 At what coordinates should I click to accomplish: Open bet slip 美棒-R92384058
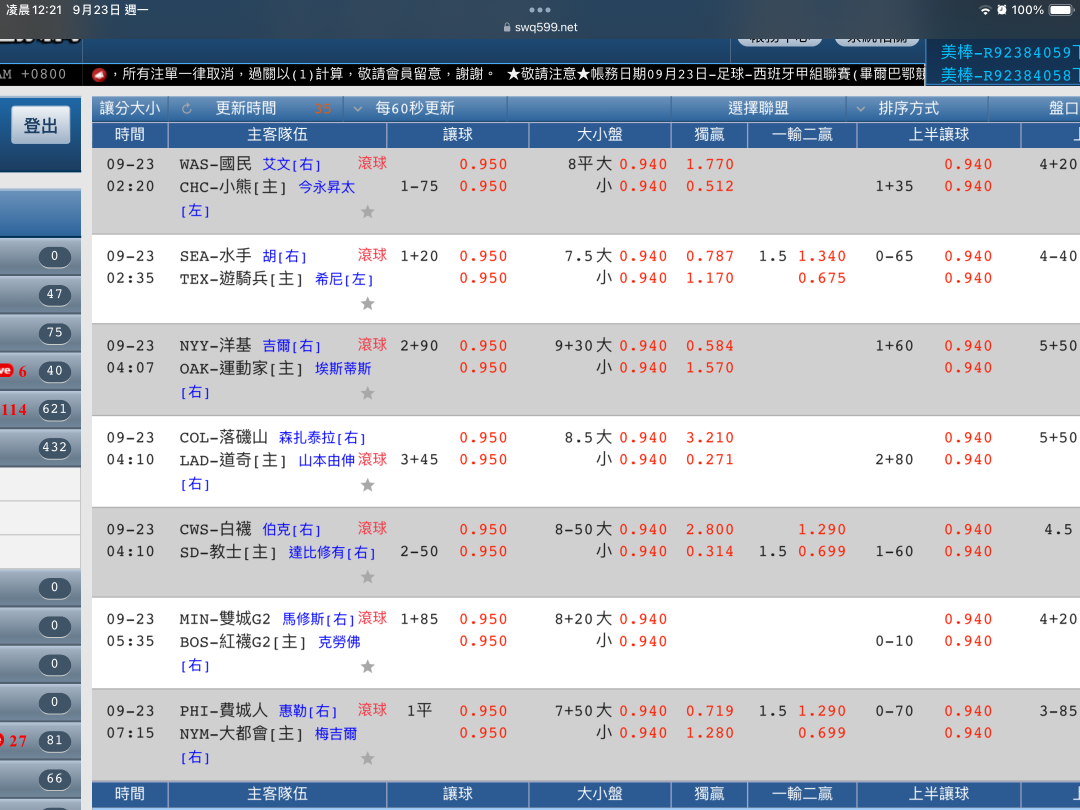1007,75
